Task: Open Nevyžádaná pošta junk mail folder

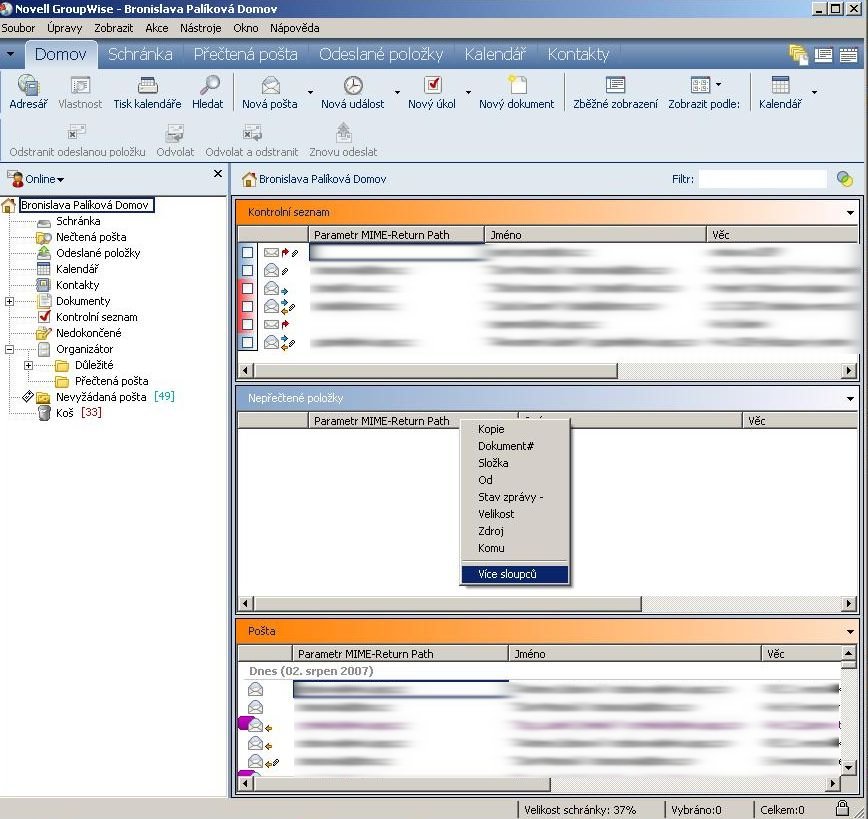Action: [x=101, y=397]
